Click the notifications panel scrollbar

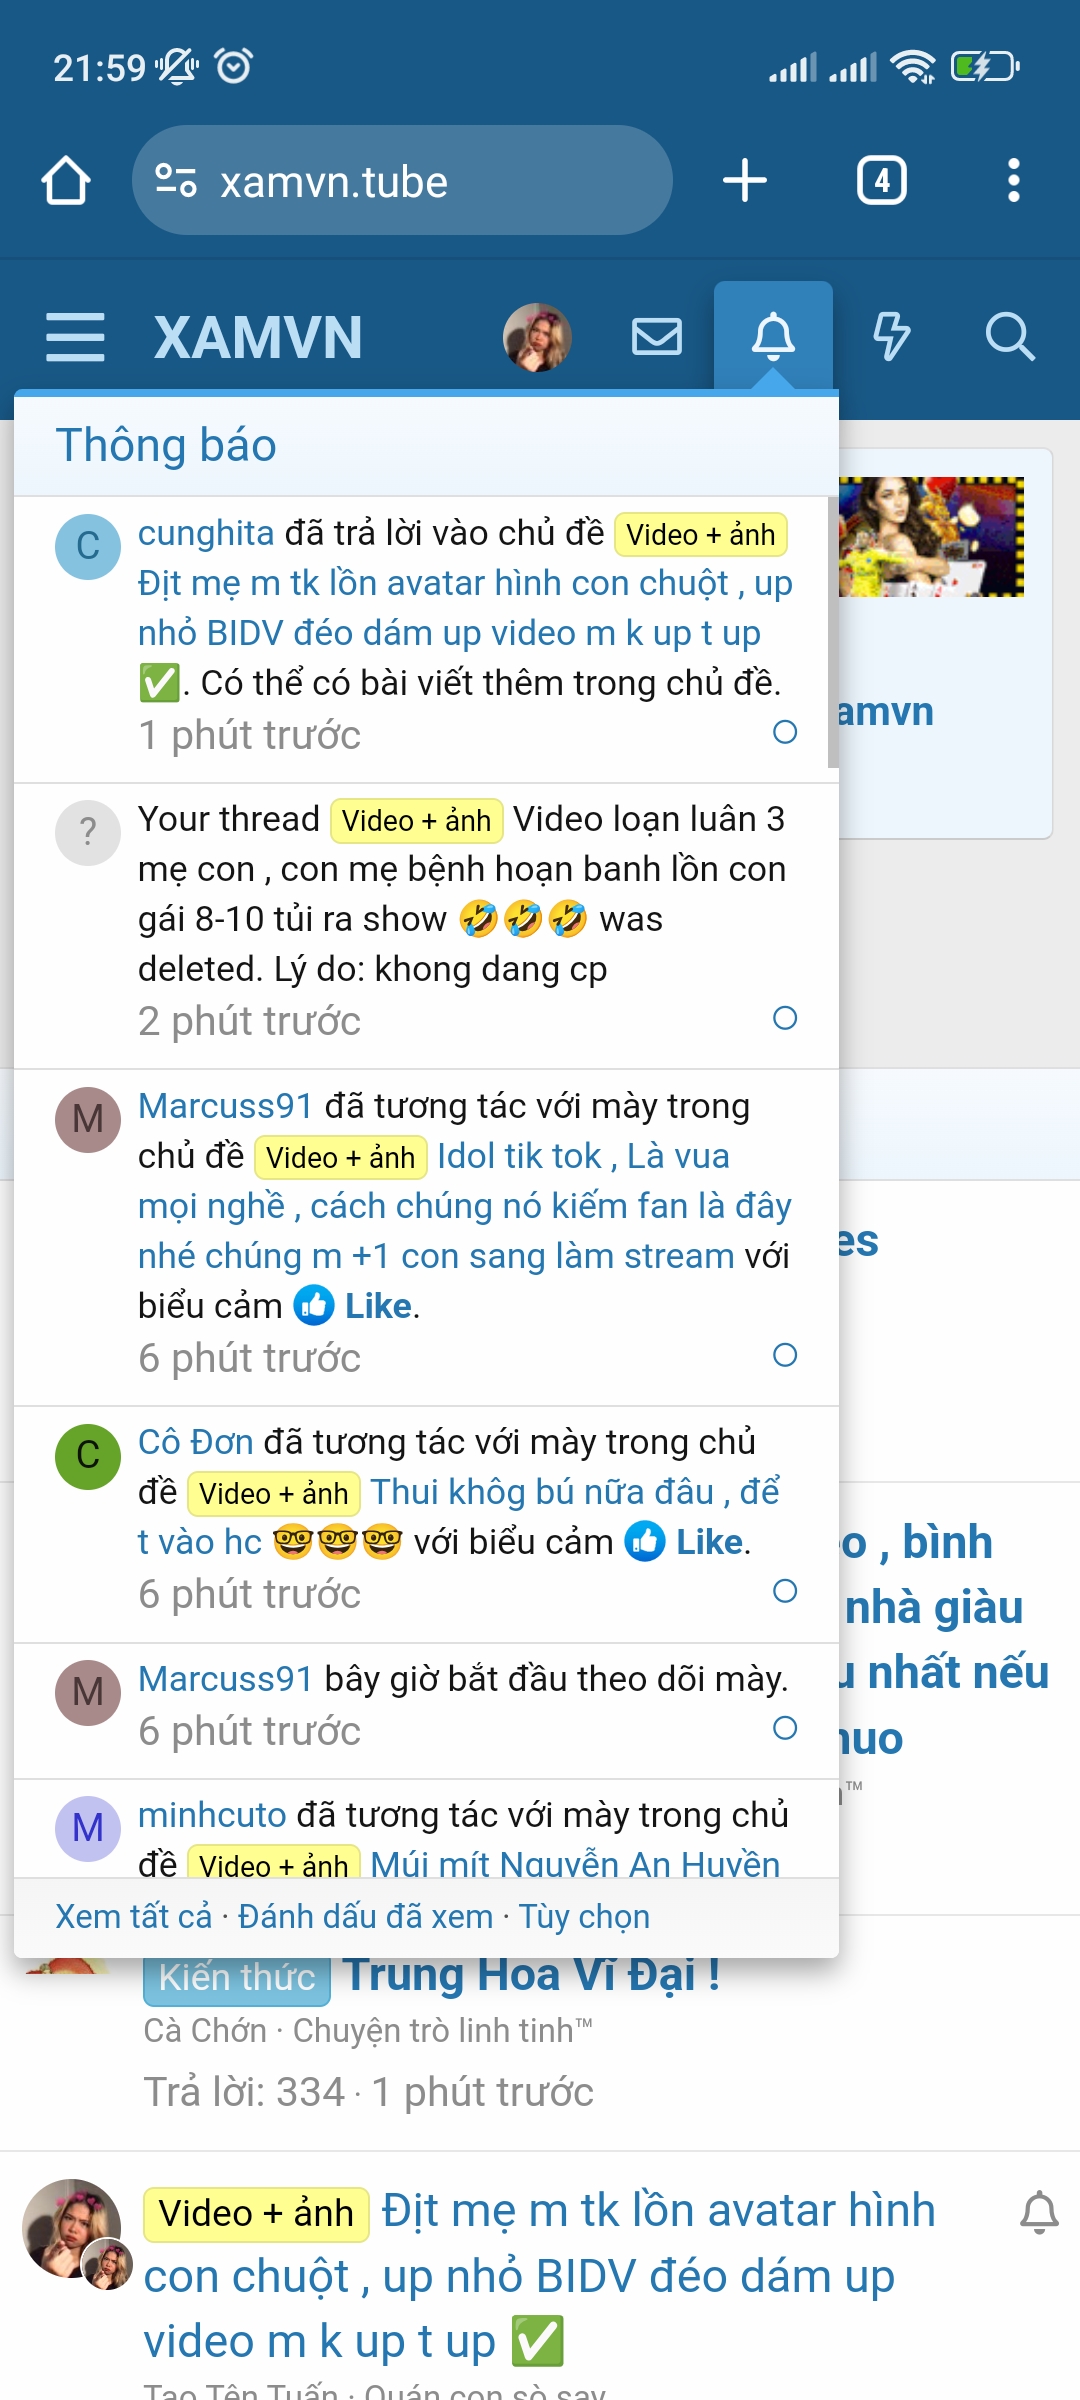click(x=832, y=632)
